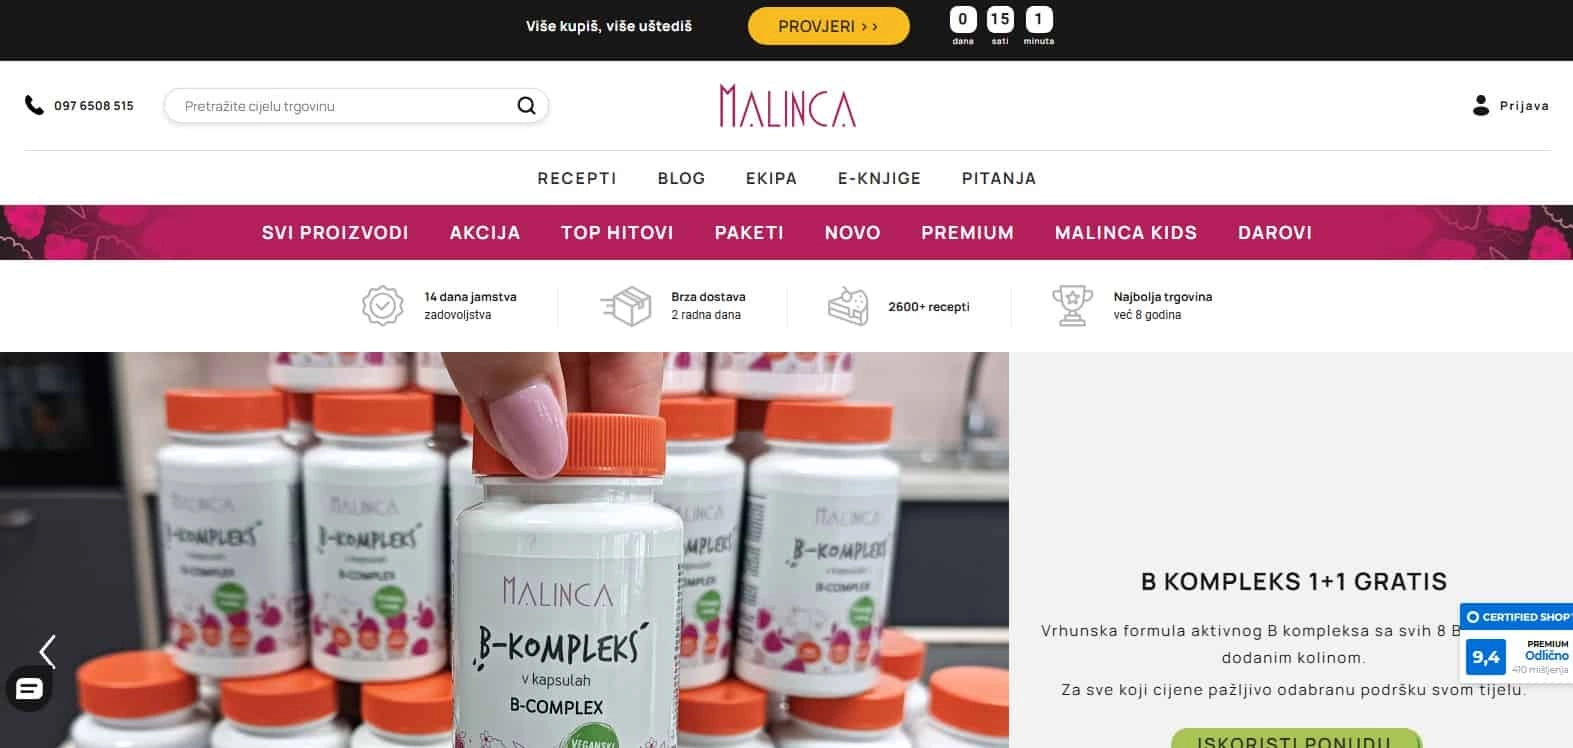Click the best shop trophy icon

pyautogui.click(x=1072, y=306)
